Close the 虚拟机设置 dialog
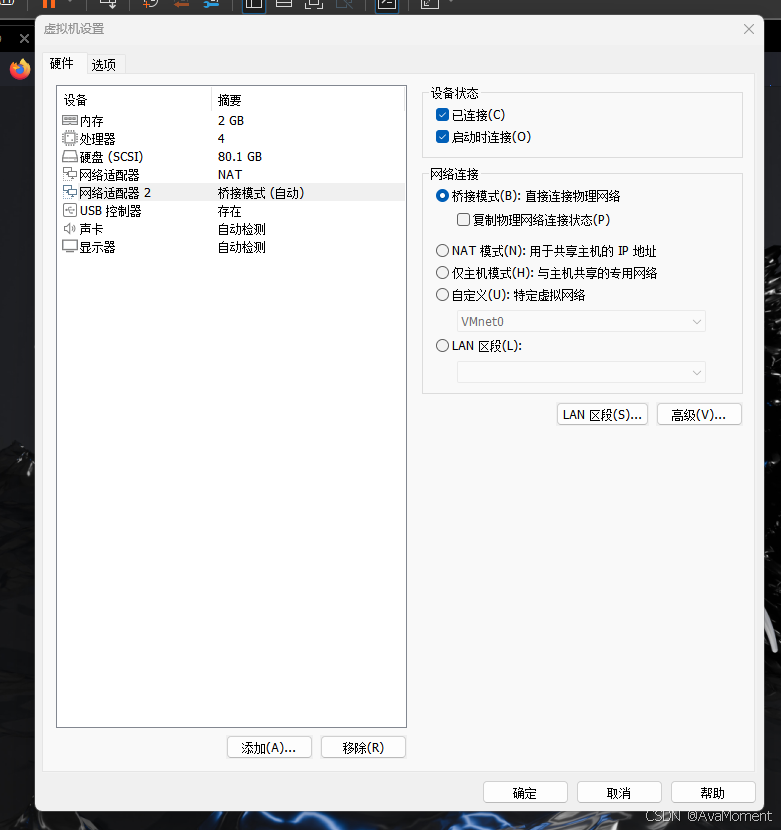781x830 pixels. point(749,29)
